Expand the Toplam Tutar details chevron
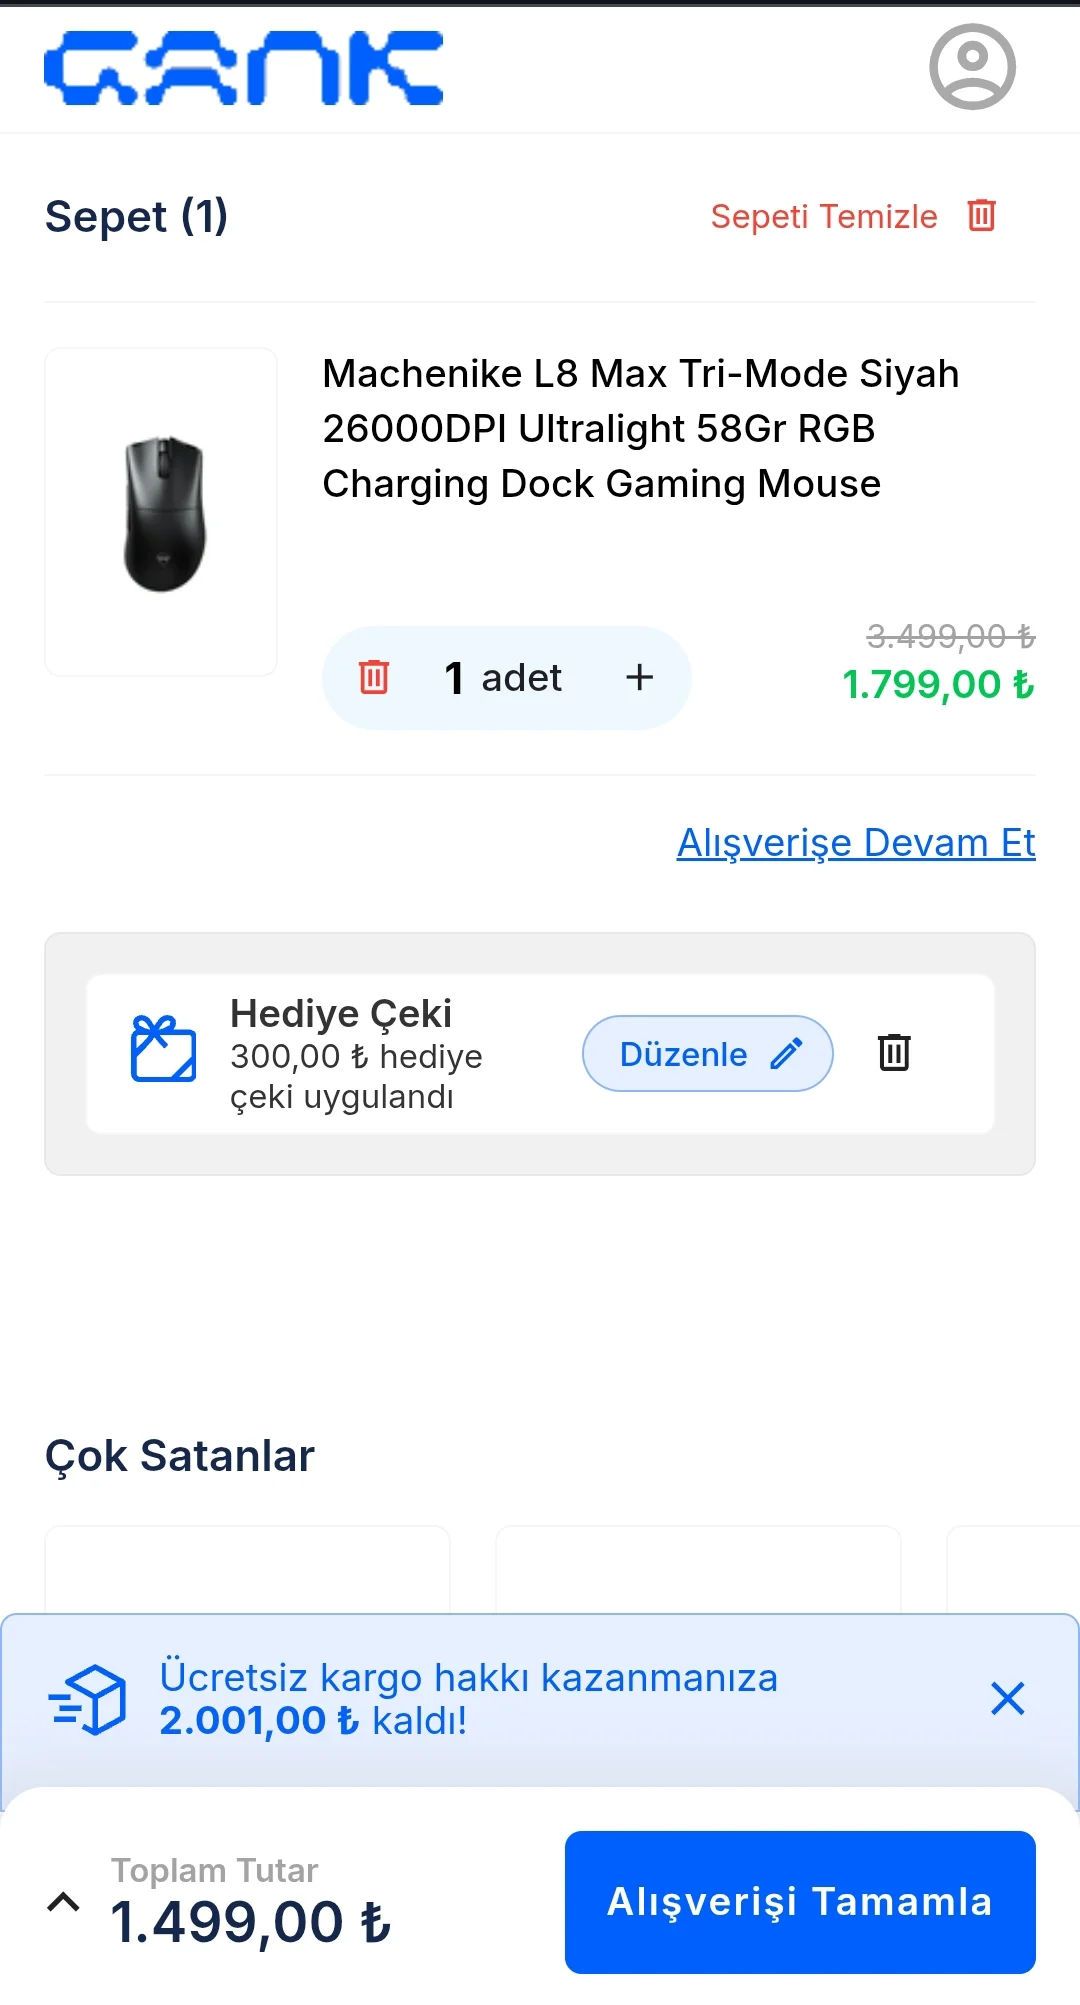 [x=63, y=1902]
